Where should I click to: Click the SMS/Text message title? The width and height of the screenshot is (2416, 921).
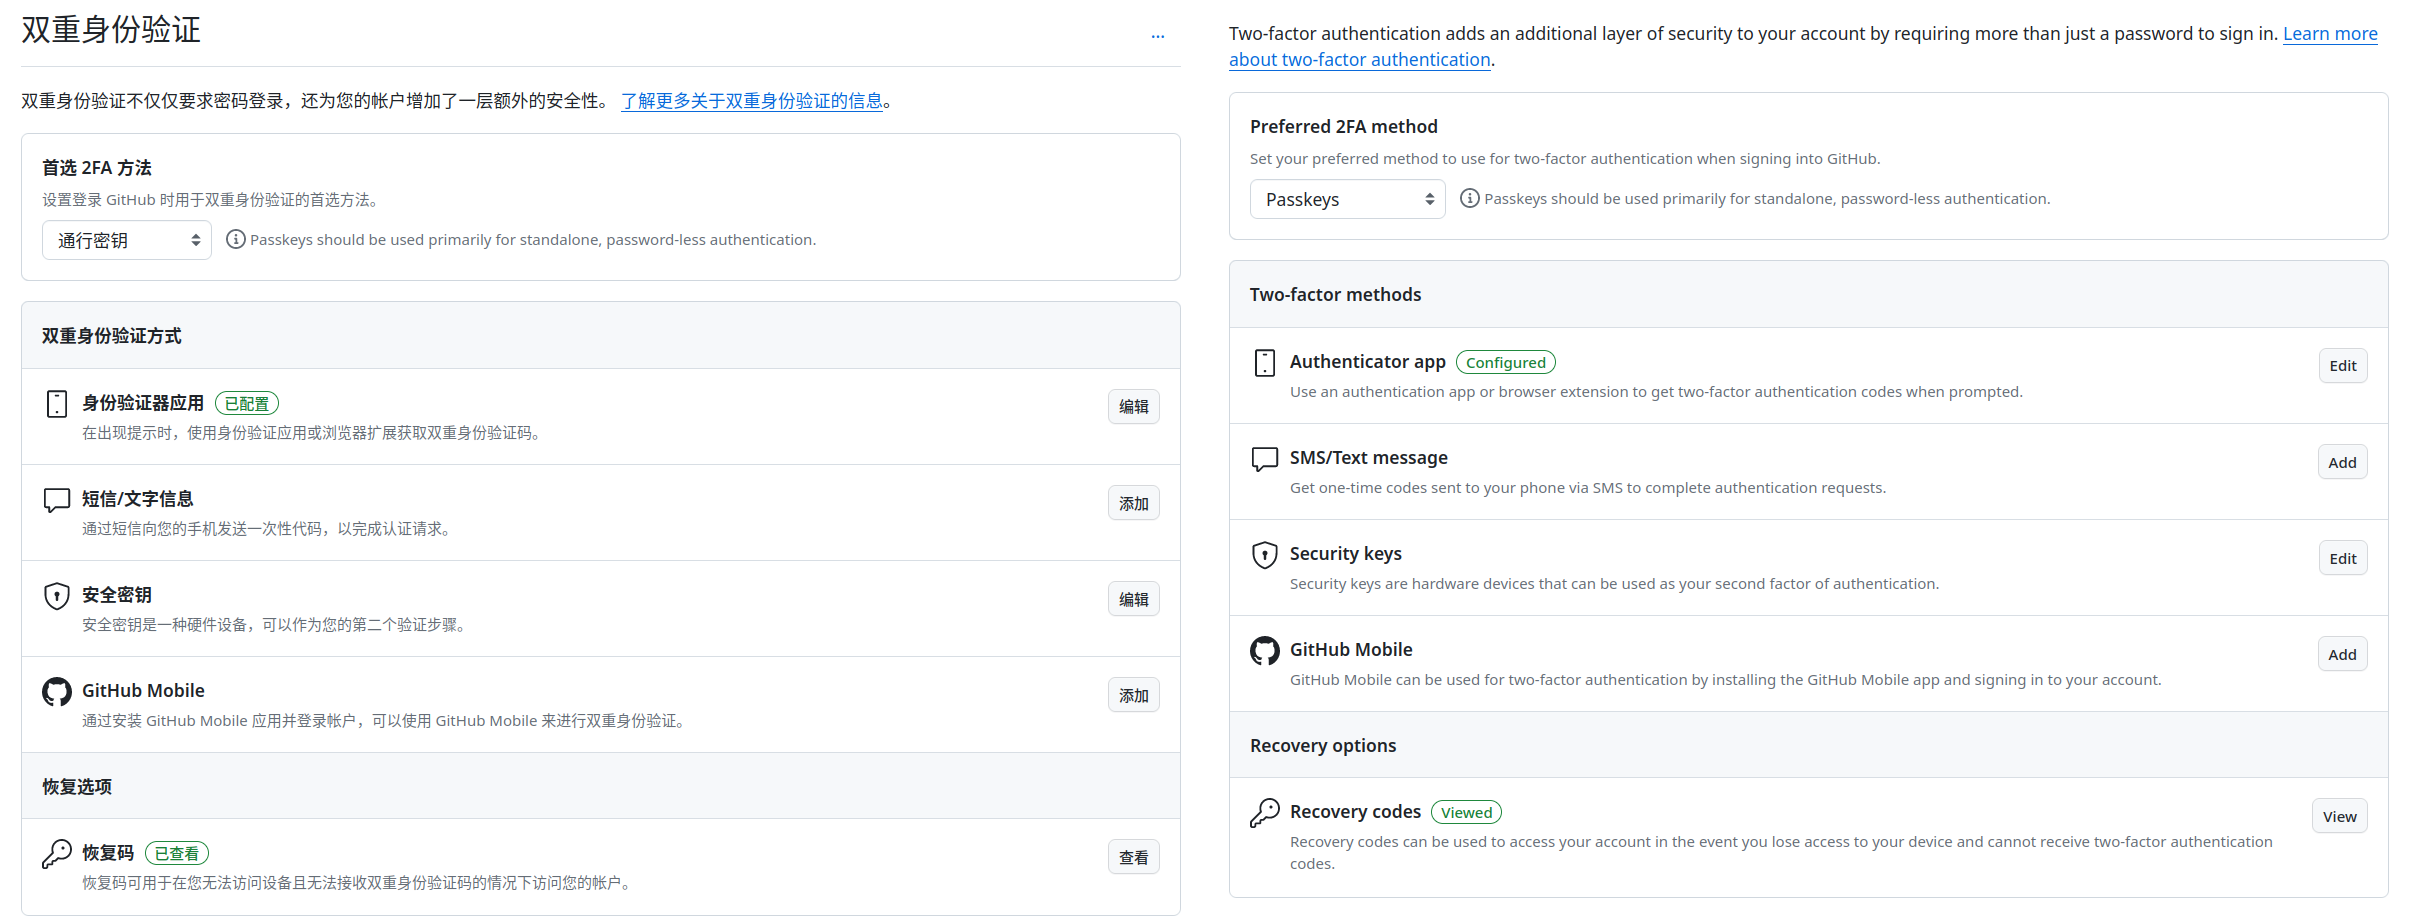click(x=1369, y=458)
